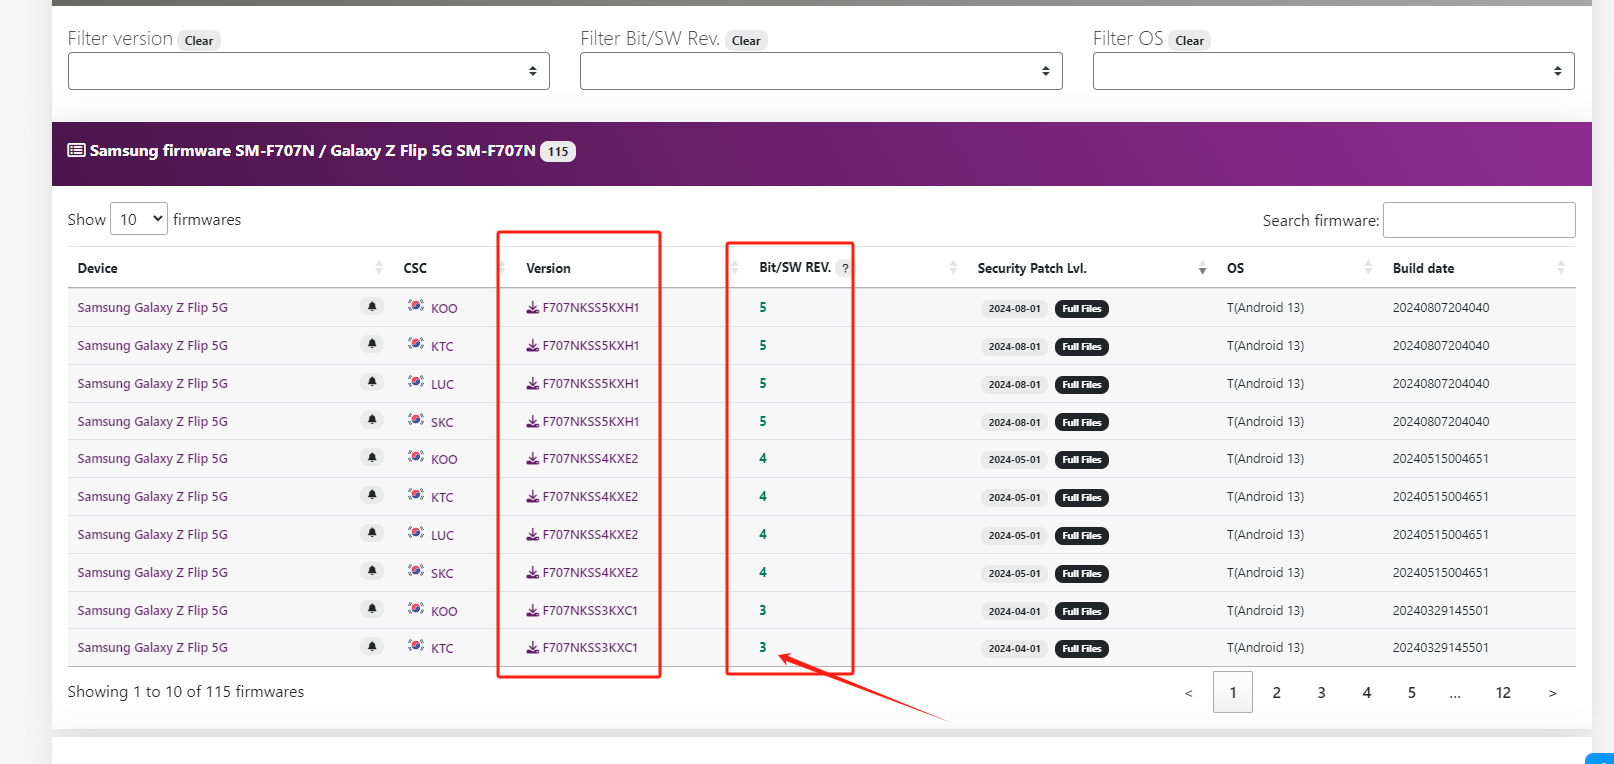This screenshot has width=1614, height=764.
Task: Download F707NKSS5KXH1 firmware in first KOO row
Action: 583,307
